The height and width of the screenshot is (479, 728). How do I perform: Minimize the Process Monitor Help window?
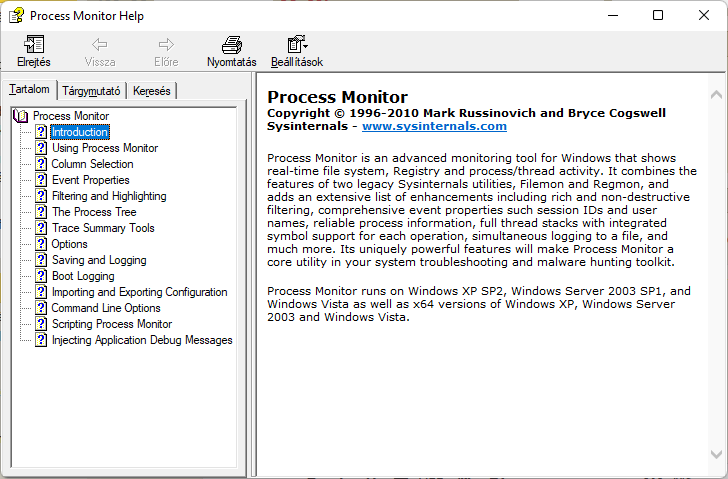tap(613, 15)
